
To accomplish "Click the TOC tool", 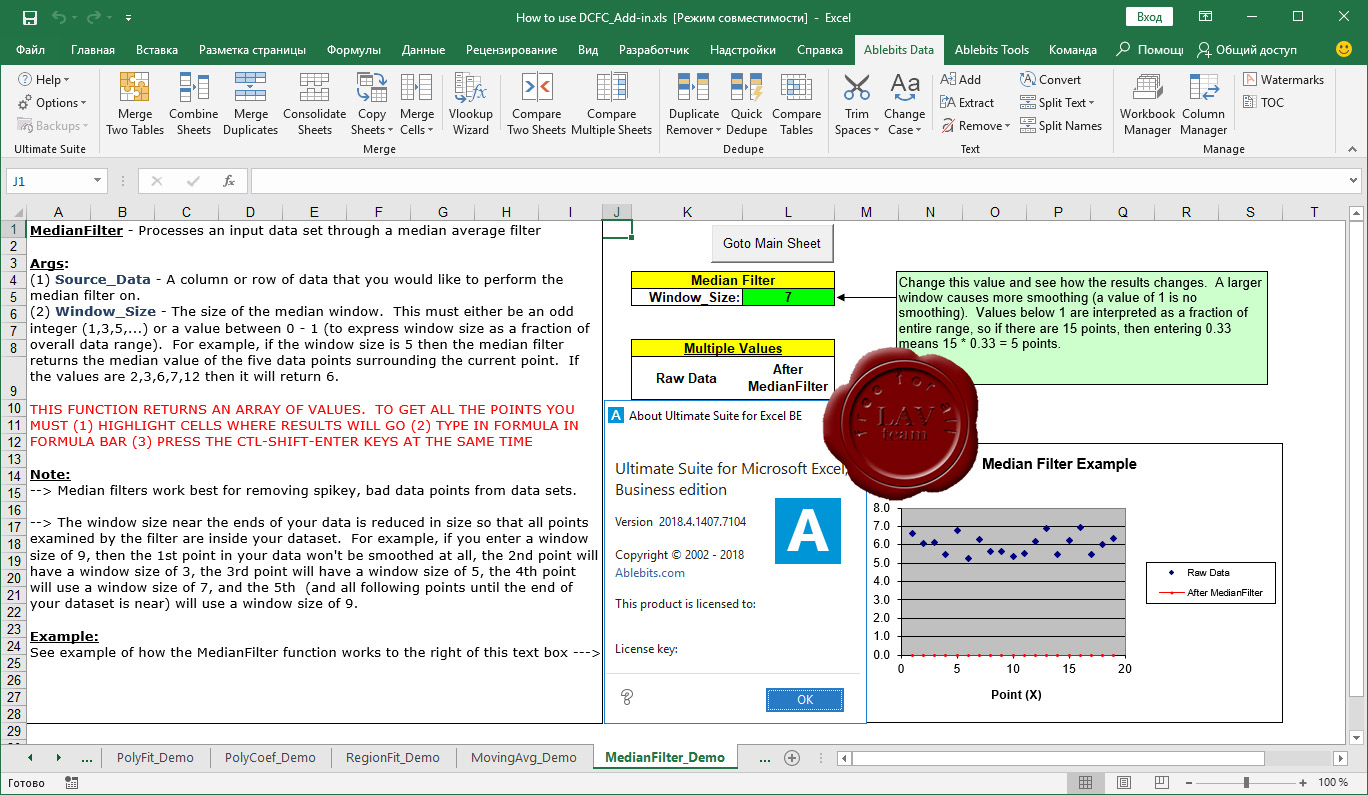I will pyautogui.click(x=1263, y=102).
